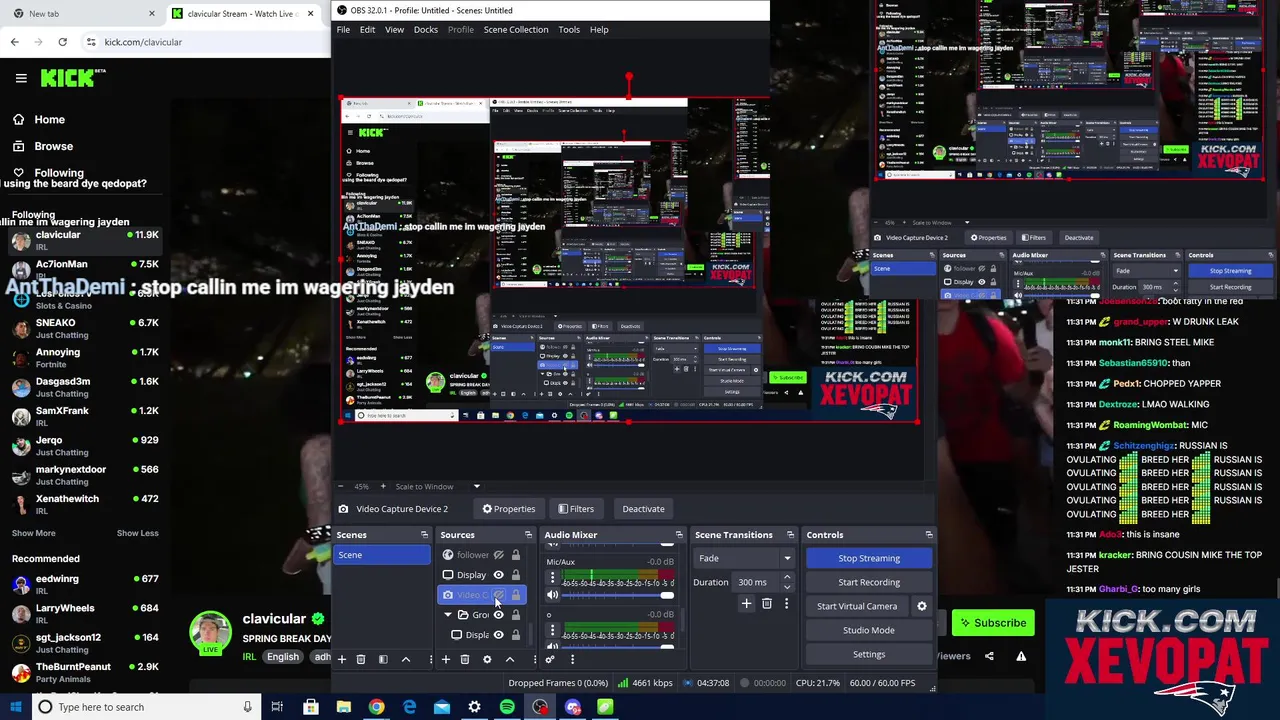Unlock the first Display source lock
1280x720 pixels.
pos(516,575)
